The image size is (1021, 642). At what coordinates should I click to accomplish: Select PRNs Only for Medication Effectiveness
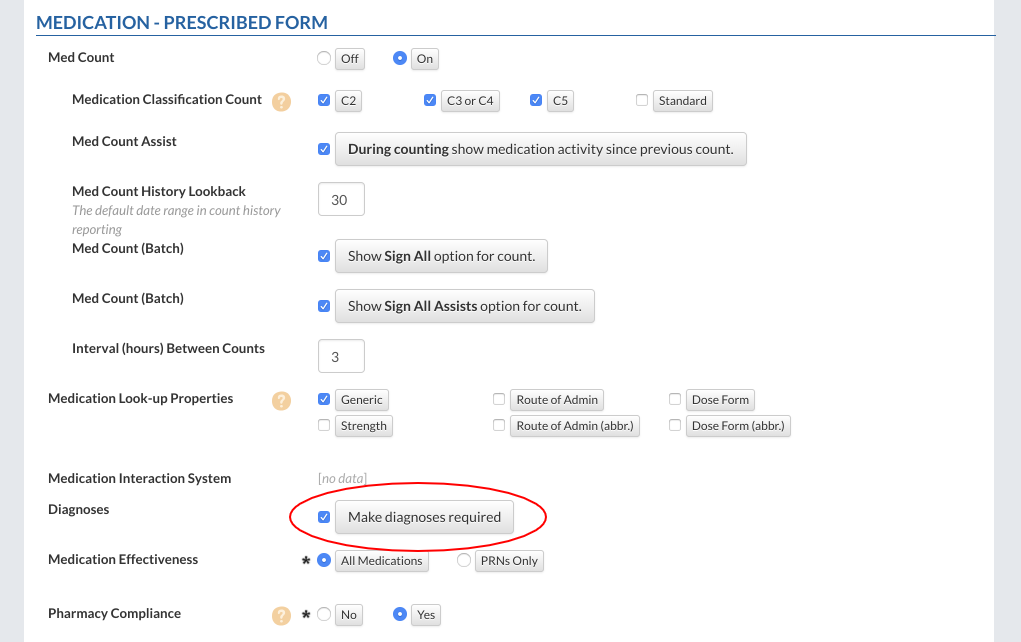(x=464, y=560)
